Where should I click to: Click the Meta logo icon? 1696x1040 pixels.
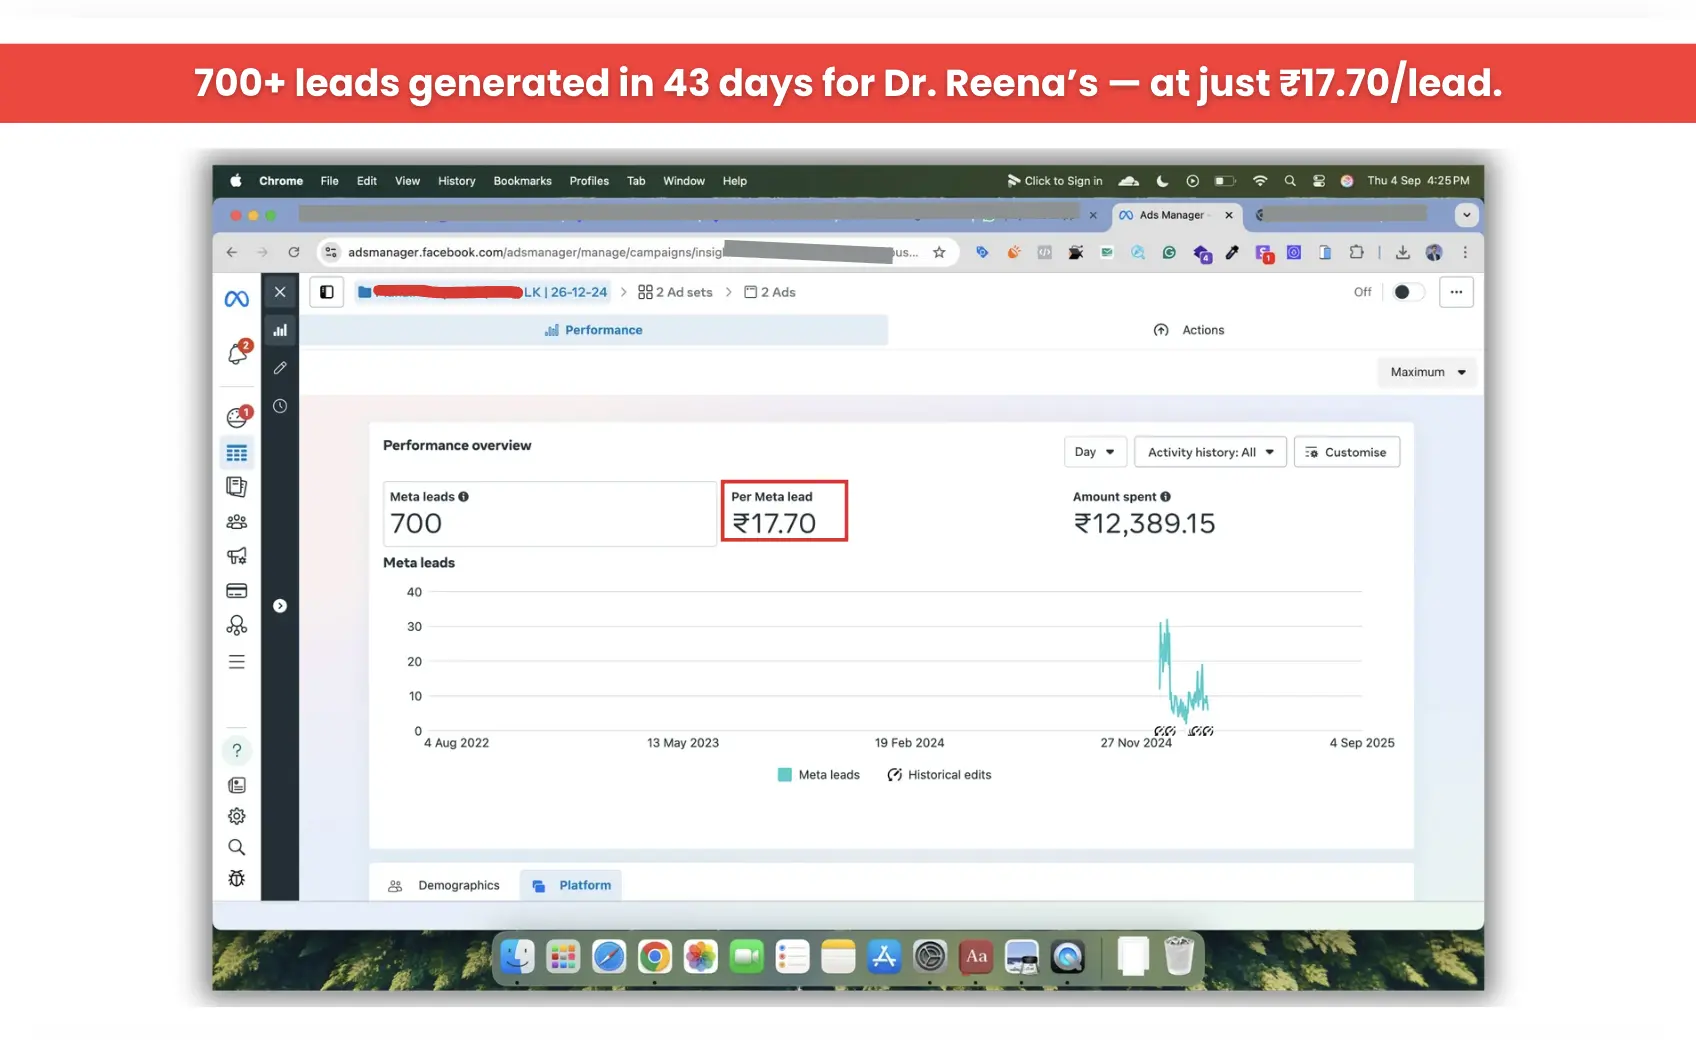click(x=237, y=298)
